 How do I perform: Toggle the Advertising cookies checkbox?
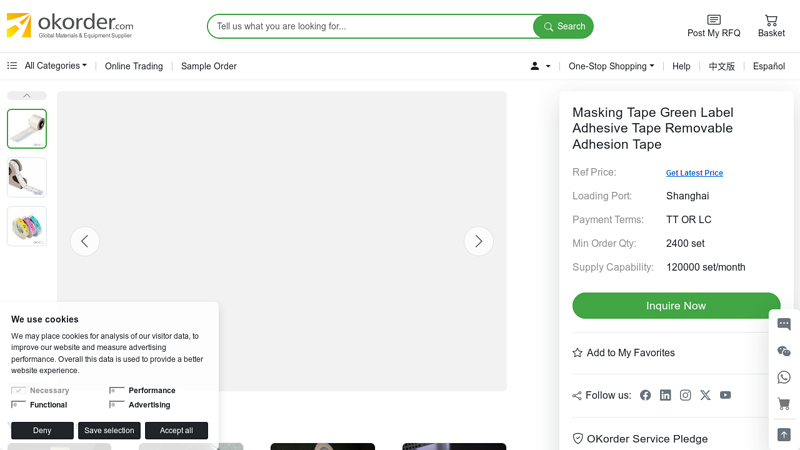coord(117,405)
